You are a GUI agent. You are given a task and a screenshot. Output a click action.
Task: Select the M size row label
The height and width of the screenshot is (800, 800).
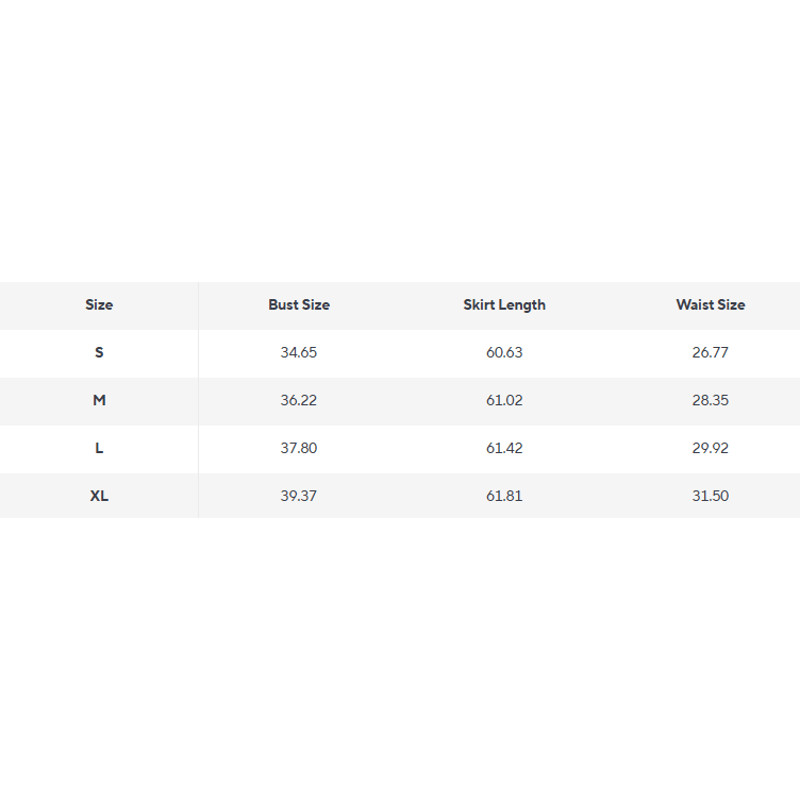click(x=99, y=400)
